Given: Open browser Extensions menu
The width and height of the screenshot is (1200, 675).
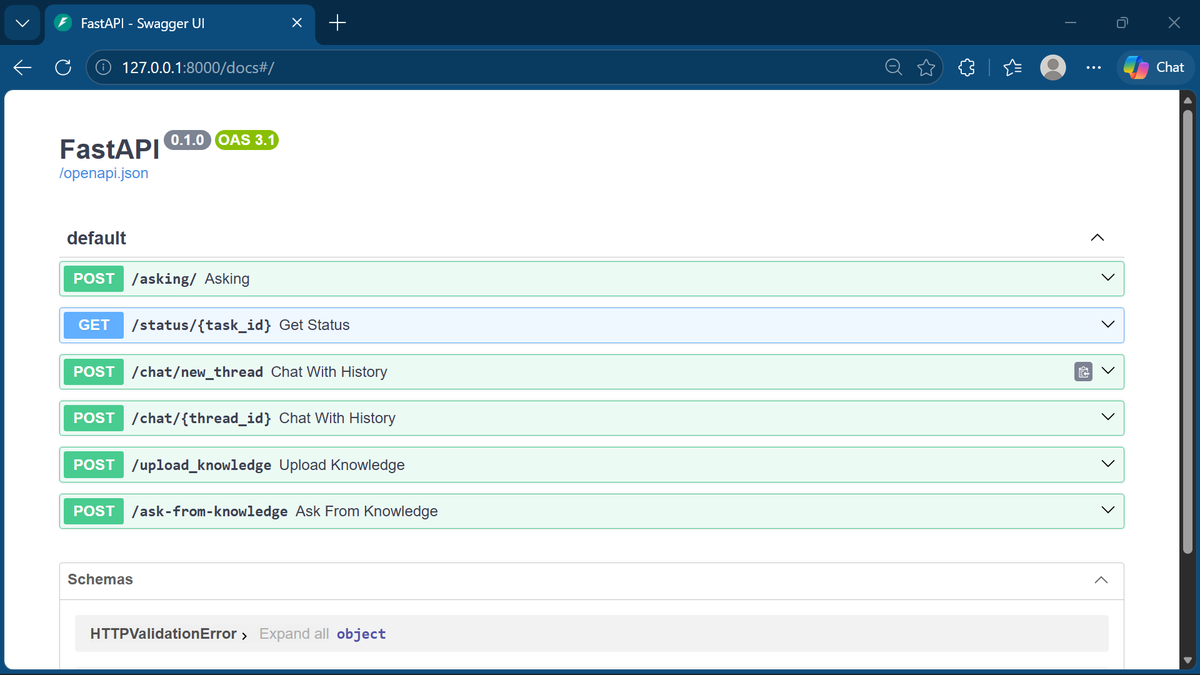Looking at the screenshot, I should tap(966, 67).
